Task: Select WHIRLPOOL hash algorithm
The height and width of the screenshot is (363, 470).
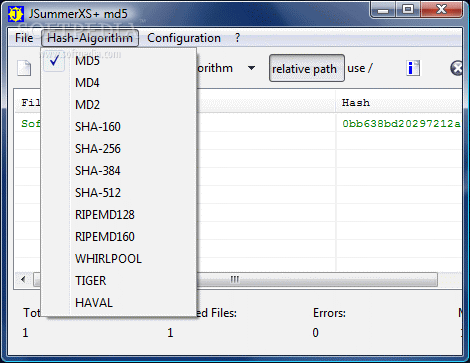Action: coord(119,259)
